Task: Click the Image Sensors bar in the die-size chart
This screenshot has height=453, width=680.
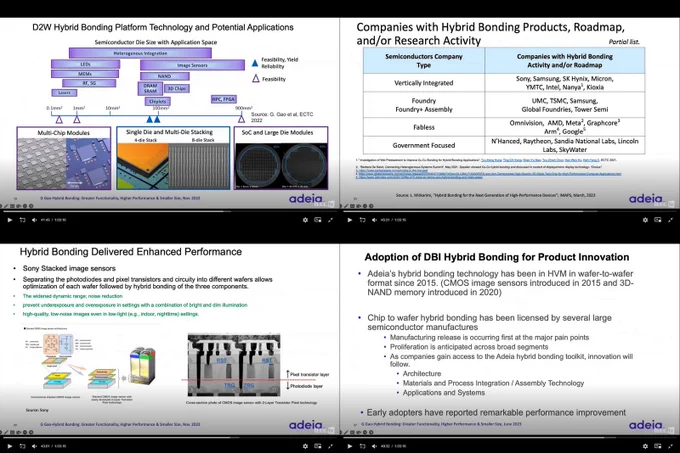Action: (x=192, y=65)
